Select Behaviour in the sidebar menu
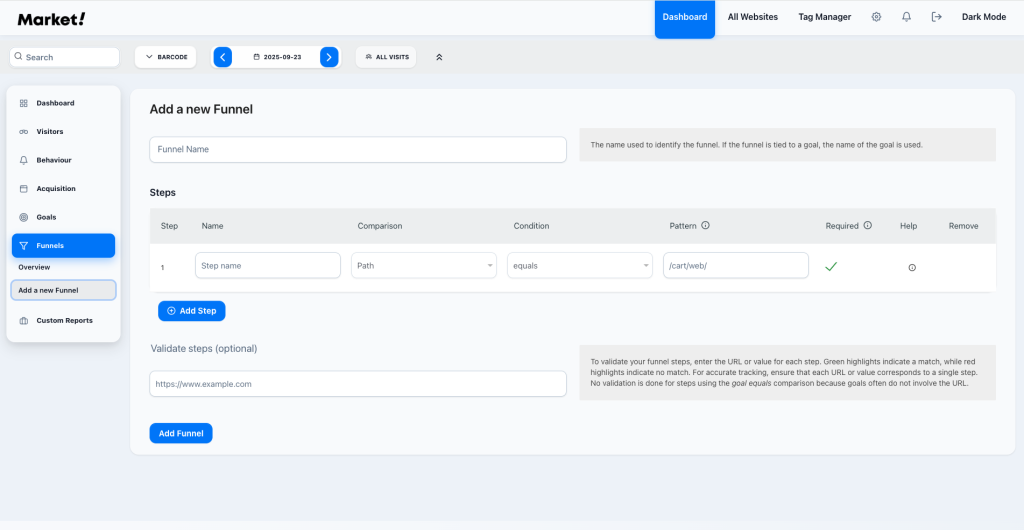Viewport: 1024px width, 530px height. 54,160
